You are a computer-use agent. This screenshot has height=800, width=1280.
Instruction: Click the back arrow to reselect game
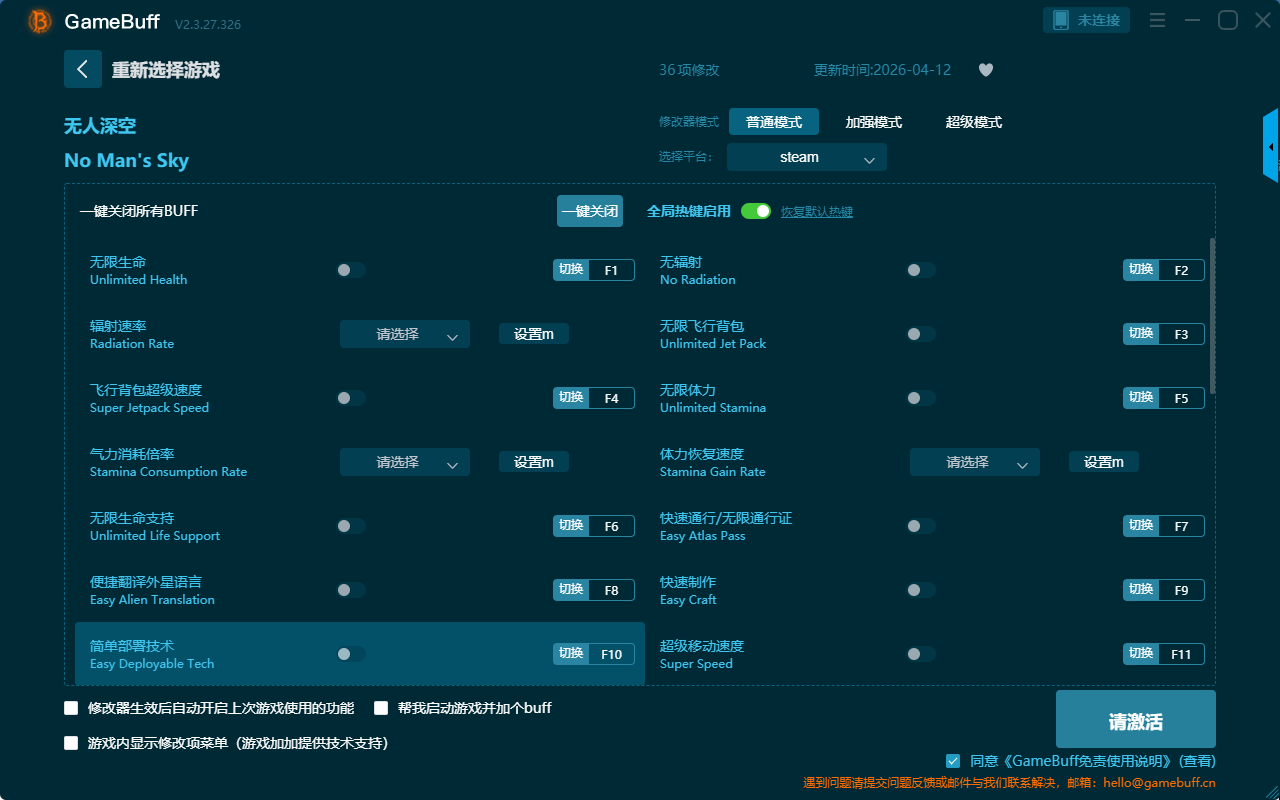[x=83, y=69]
